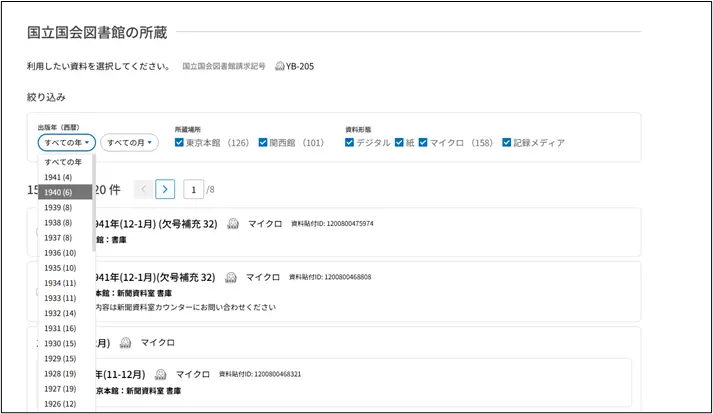Screen dimensions: 713x414
Task: Go to next results page arrow
Action: [x=165, y=189]
